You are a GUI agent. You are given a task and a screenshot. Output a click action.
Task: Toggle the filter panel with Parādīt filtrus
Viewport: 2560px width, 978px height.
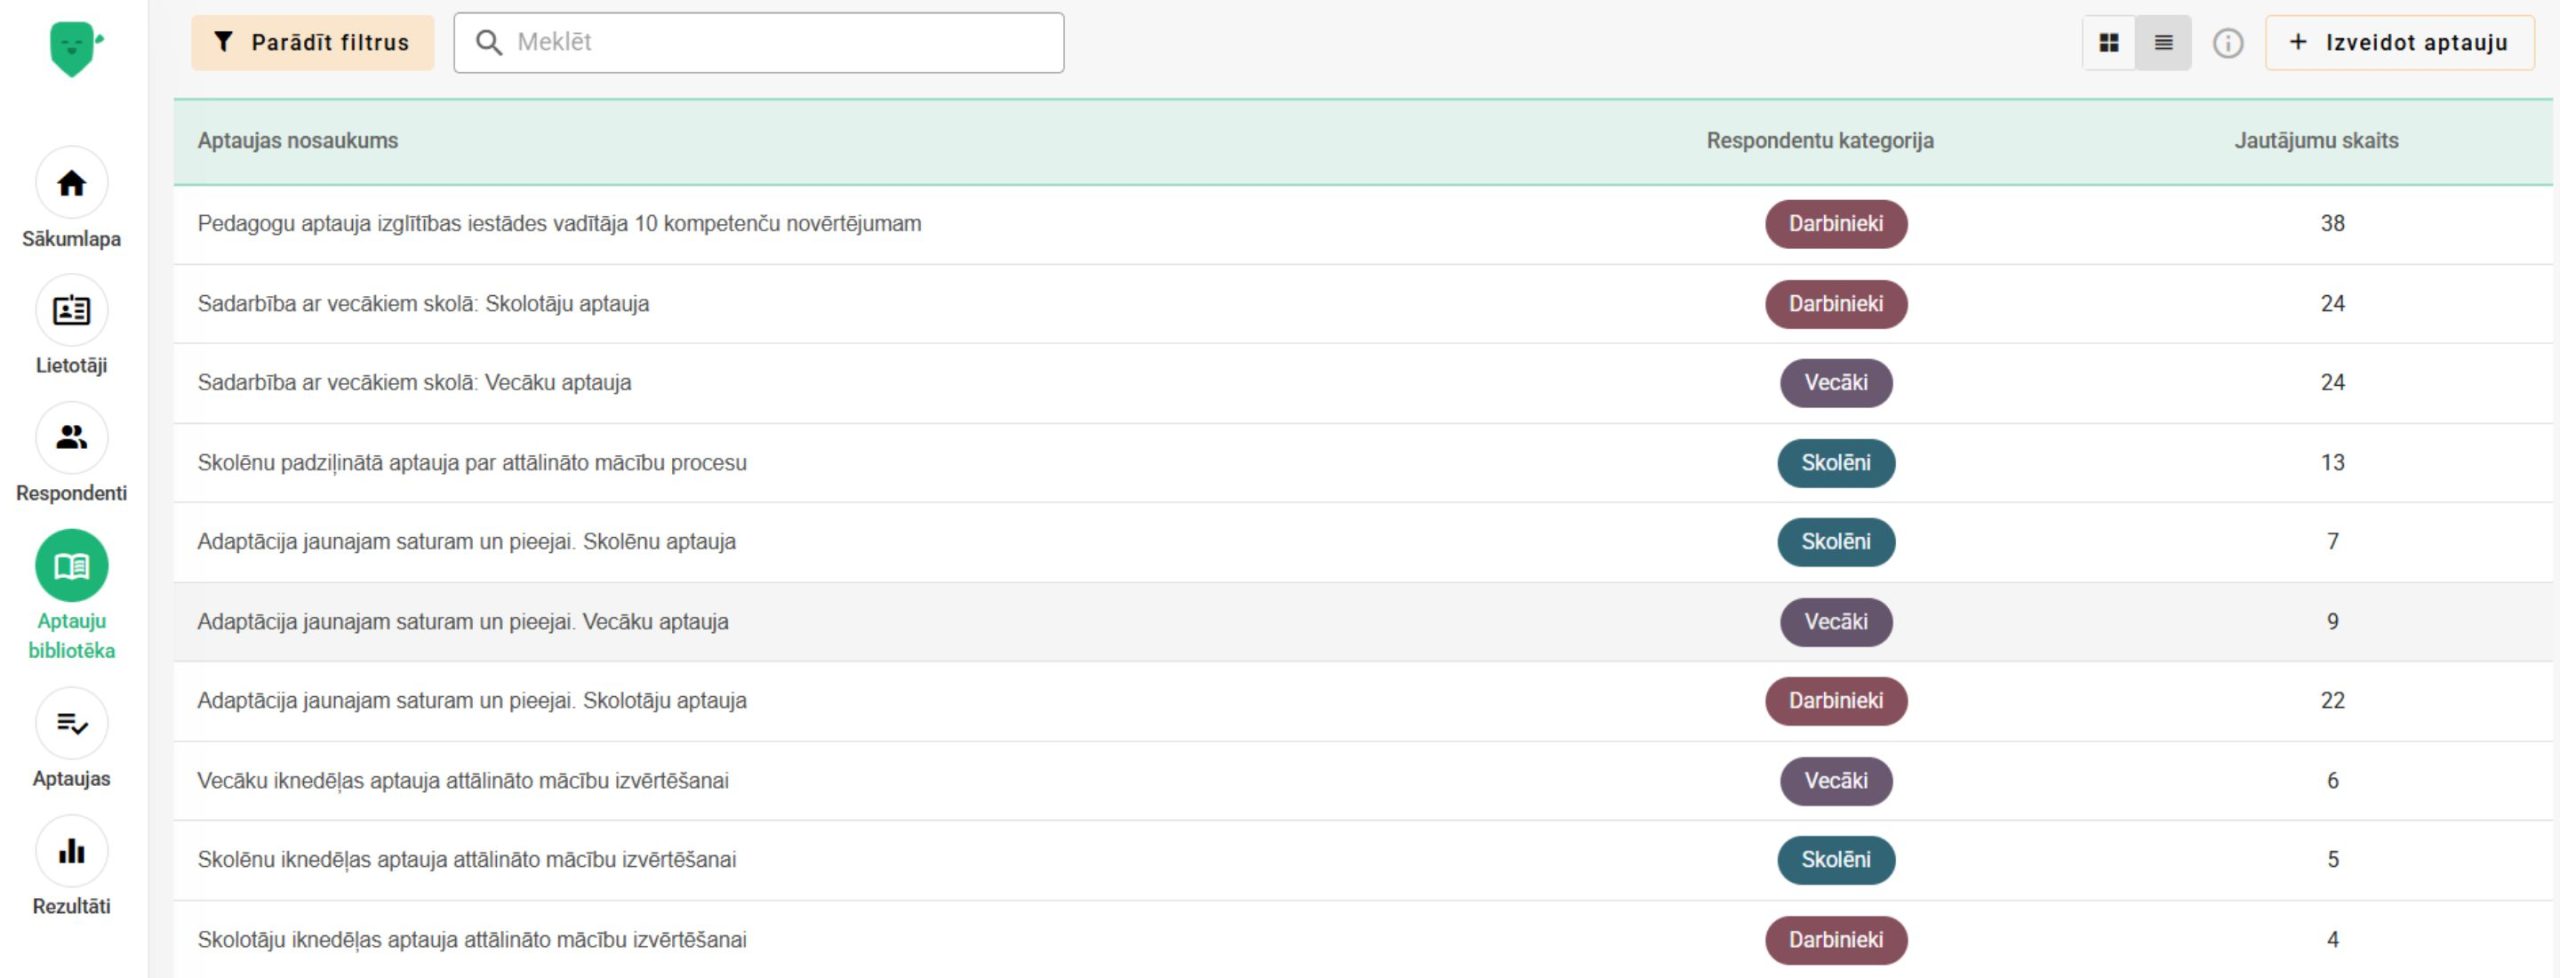coord(311,42)
